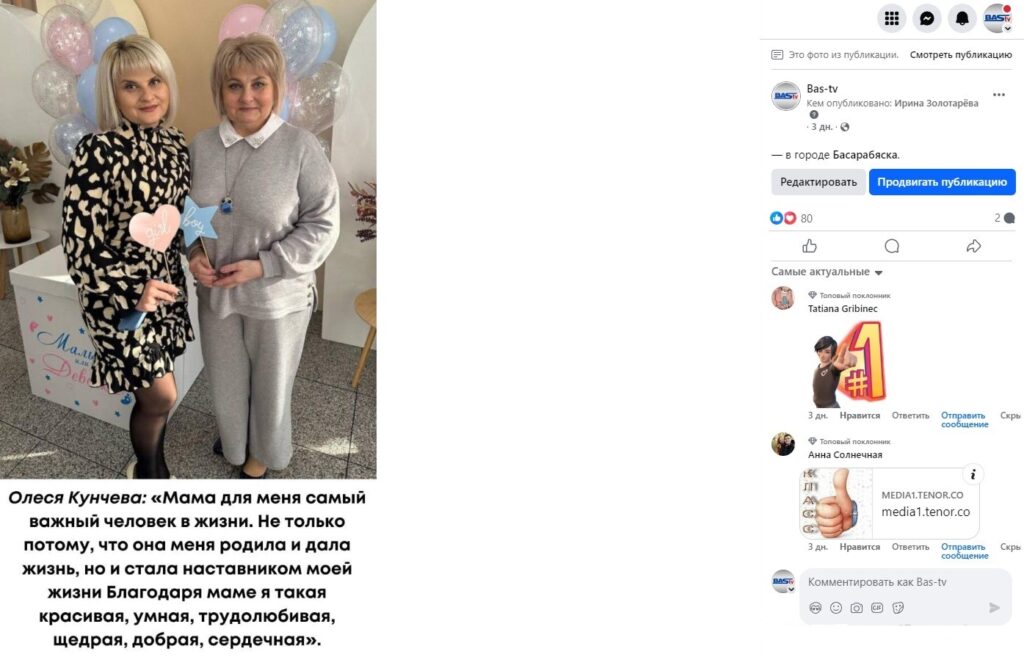Screen dimensions: 1024x657
Task: Click the Редактировать button
Action: point(818,182)
